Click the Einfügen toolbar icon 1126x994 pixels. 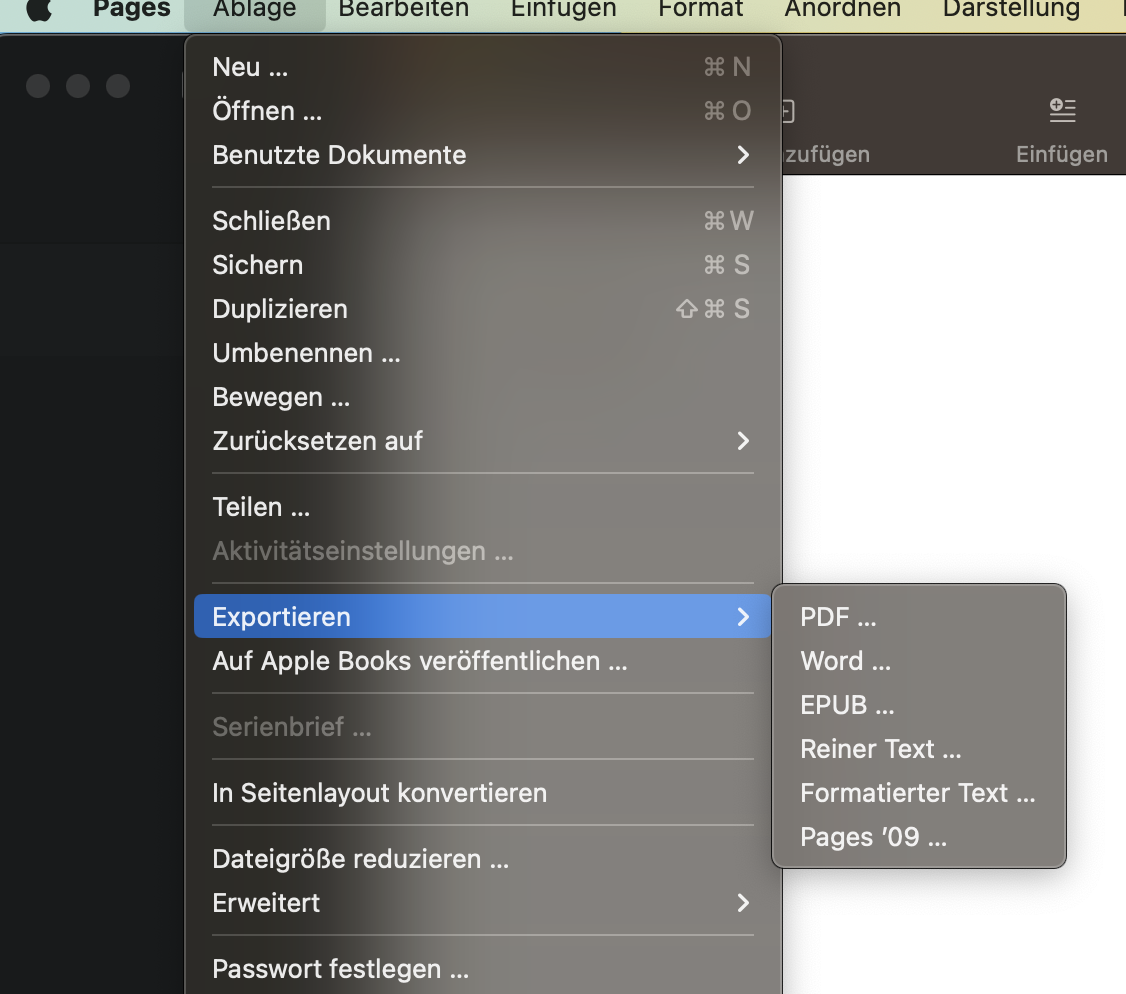1061,111
